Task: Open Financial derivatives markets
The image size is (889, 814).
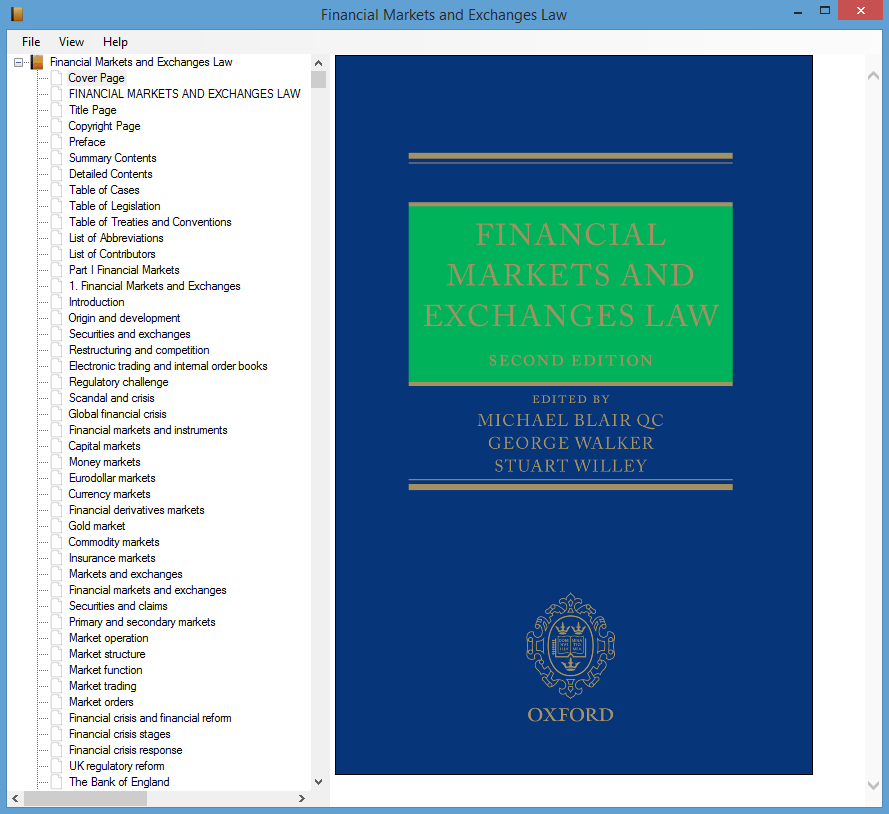Action: [x=137, y=510]
